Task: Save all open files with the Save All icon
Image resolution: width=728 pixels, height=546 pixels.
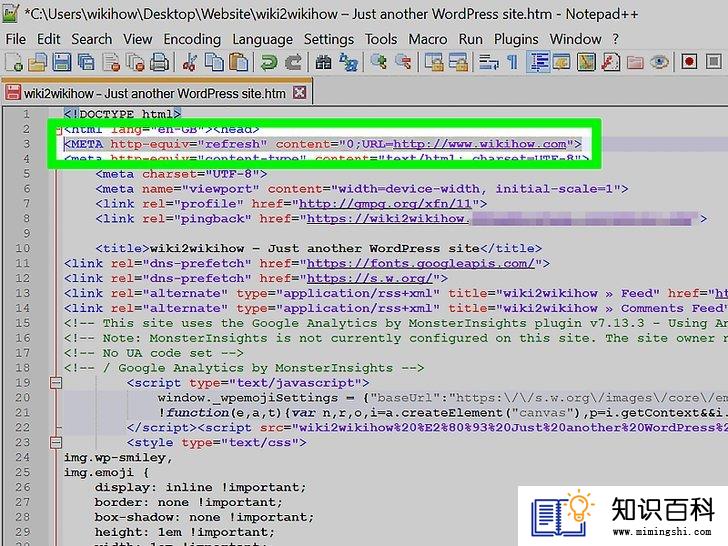Action: (x=86, y=62)
